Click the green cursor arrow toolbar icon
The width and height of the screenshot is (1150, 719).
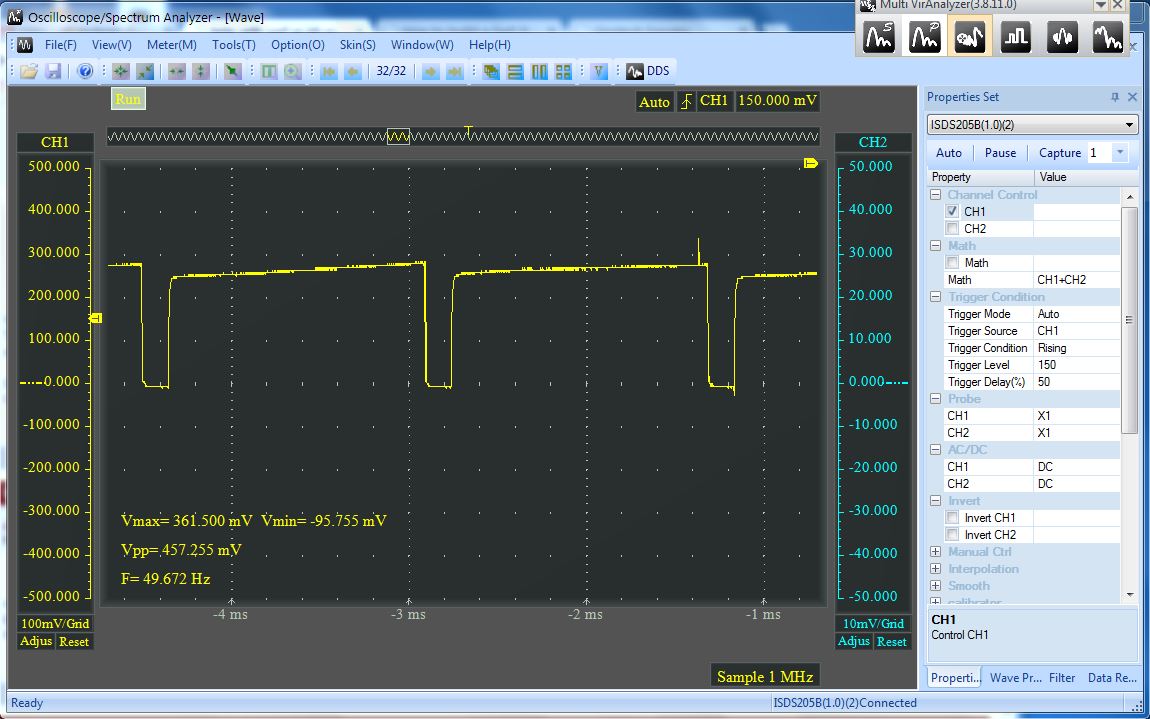coord(232,71)
